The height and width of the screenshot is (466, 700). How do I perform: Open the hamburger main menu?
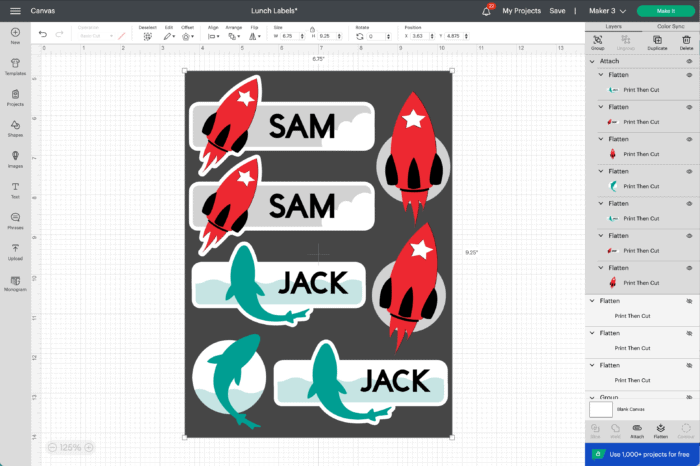pos(15,10)
